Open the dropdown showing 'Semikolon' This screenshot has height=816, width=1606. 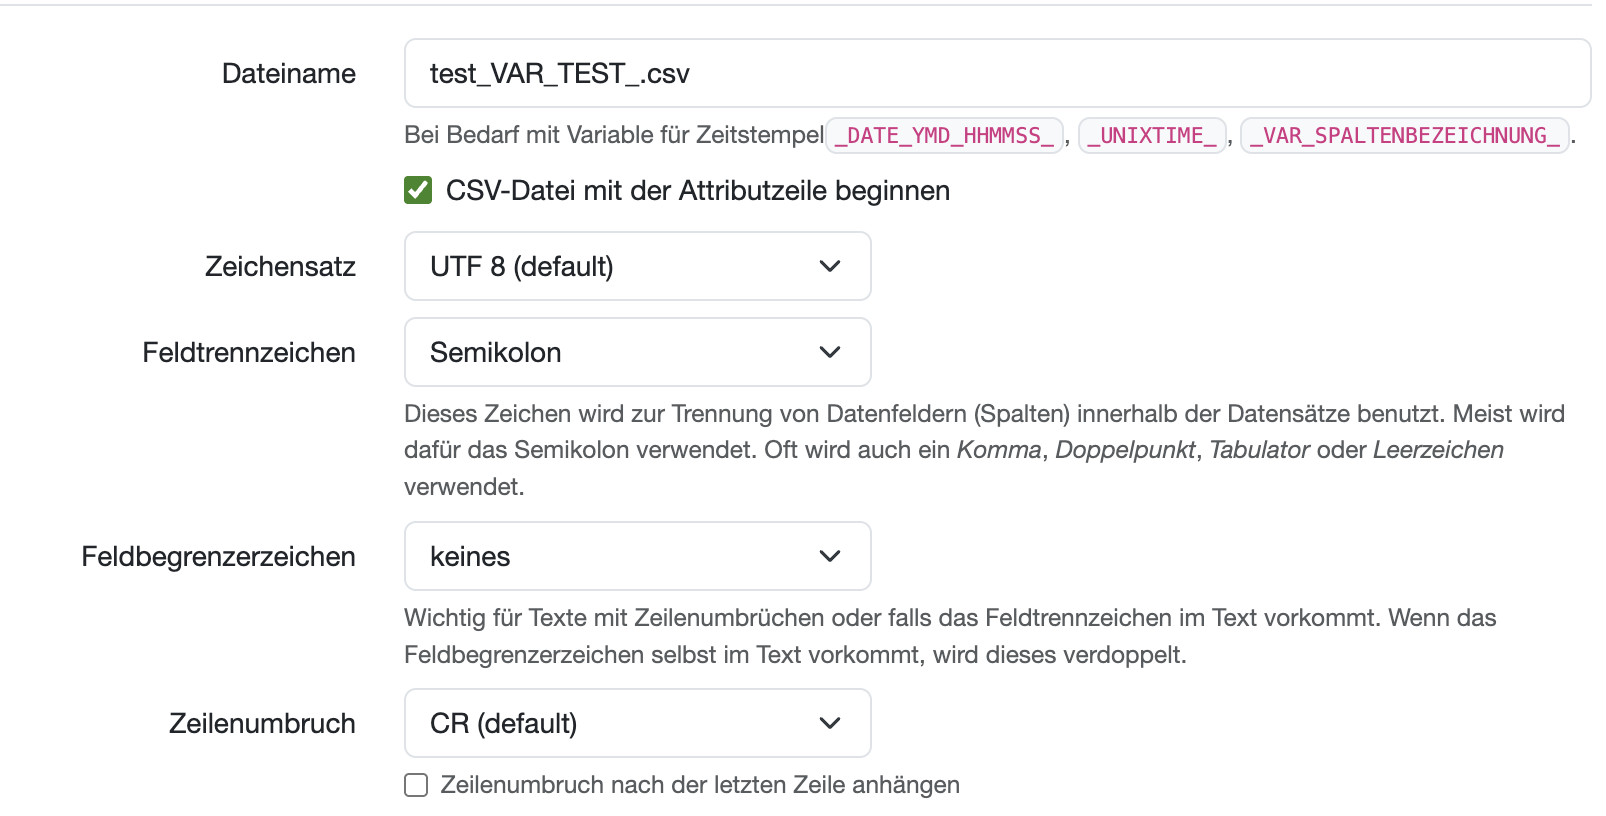click(x=637, y=352)
